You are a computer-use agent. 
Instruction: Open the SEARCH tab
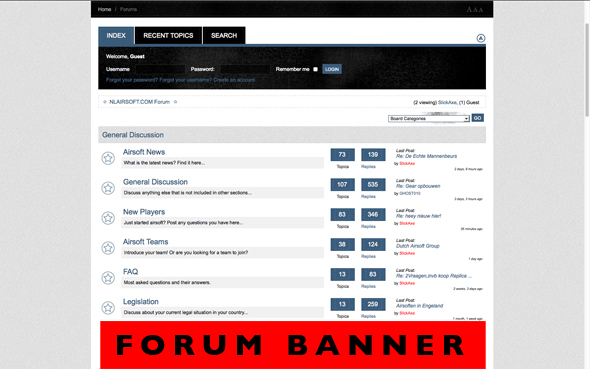click(x=224, y=36)
